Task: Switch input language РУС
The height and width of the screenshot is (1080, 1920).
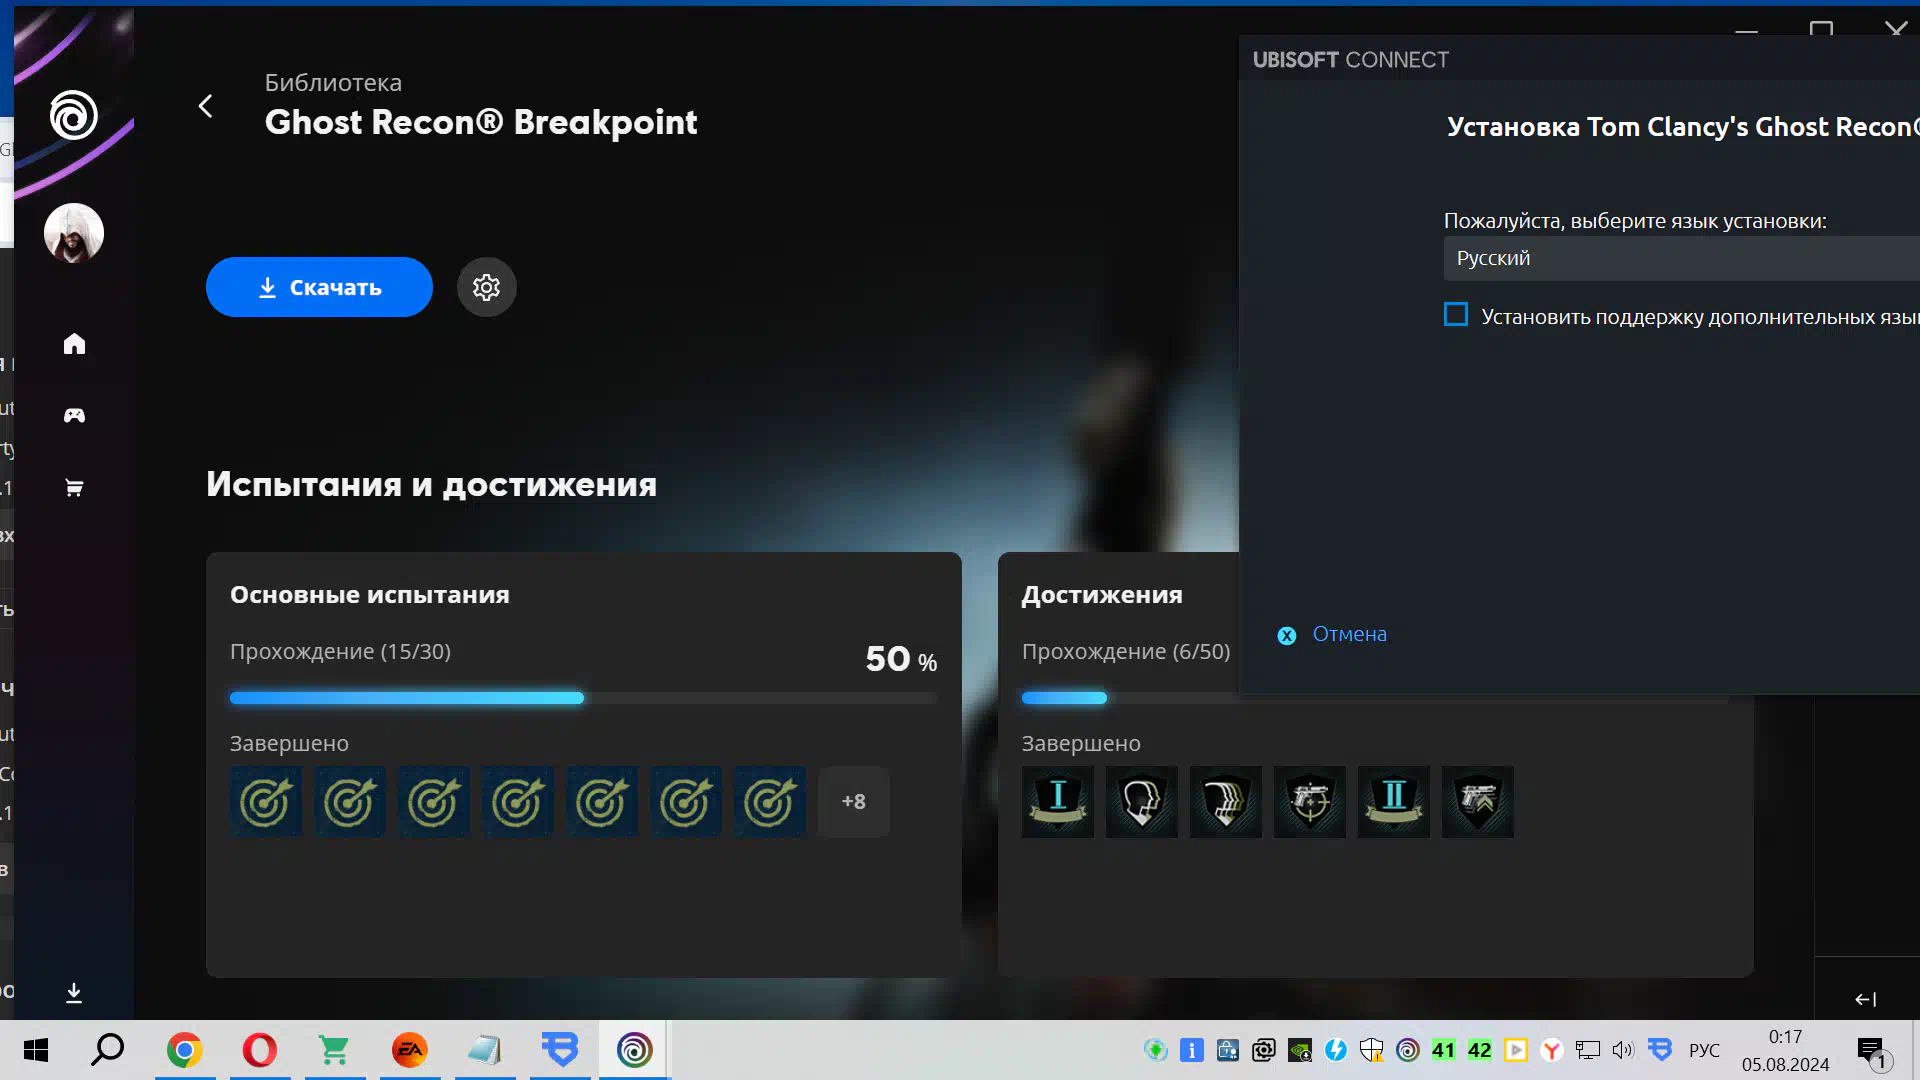Action: tap(1705, 1050)
